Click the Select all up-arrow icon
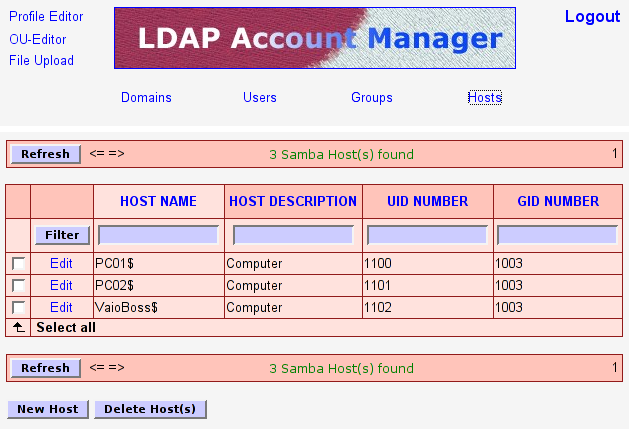The height and width of the screenshot is (429, 629). 18,327
